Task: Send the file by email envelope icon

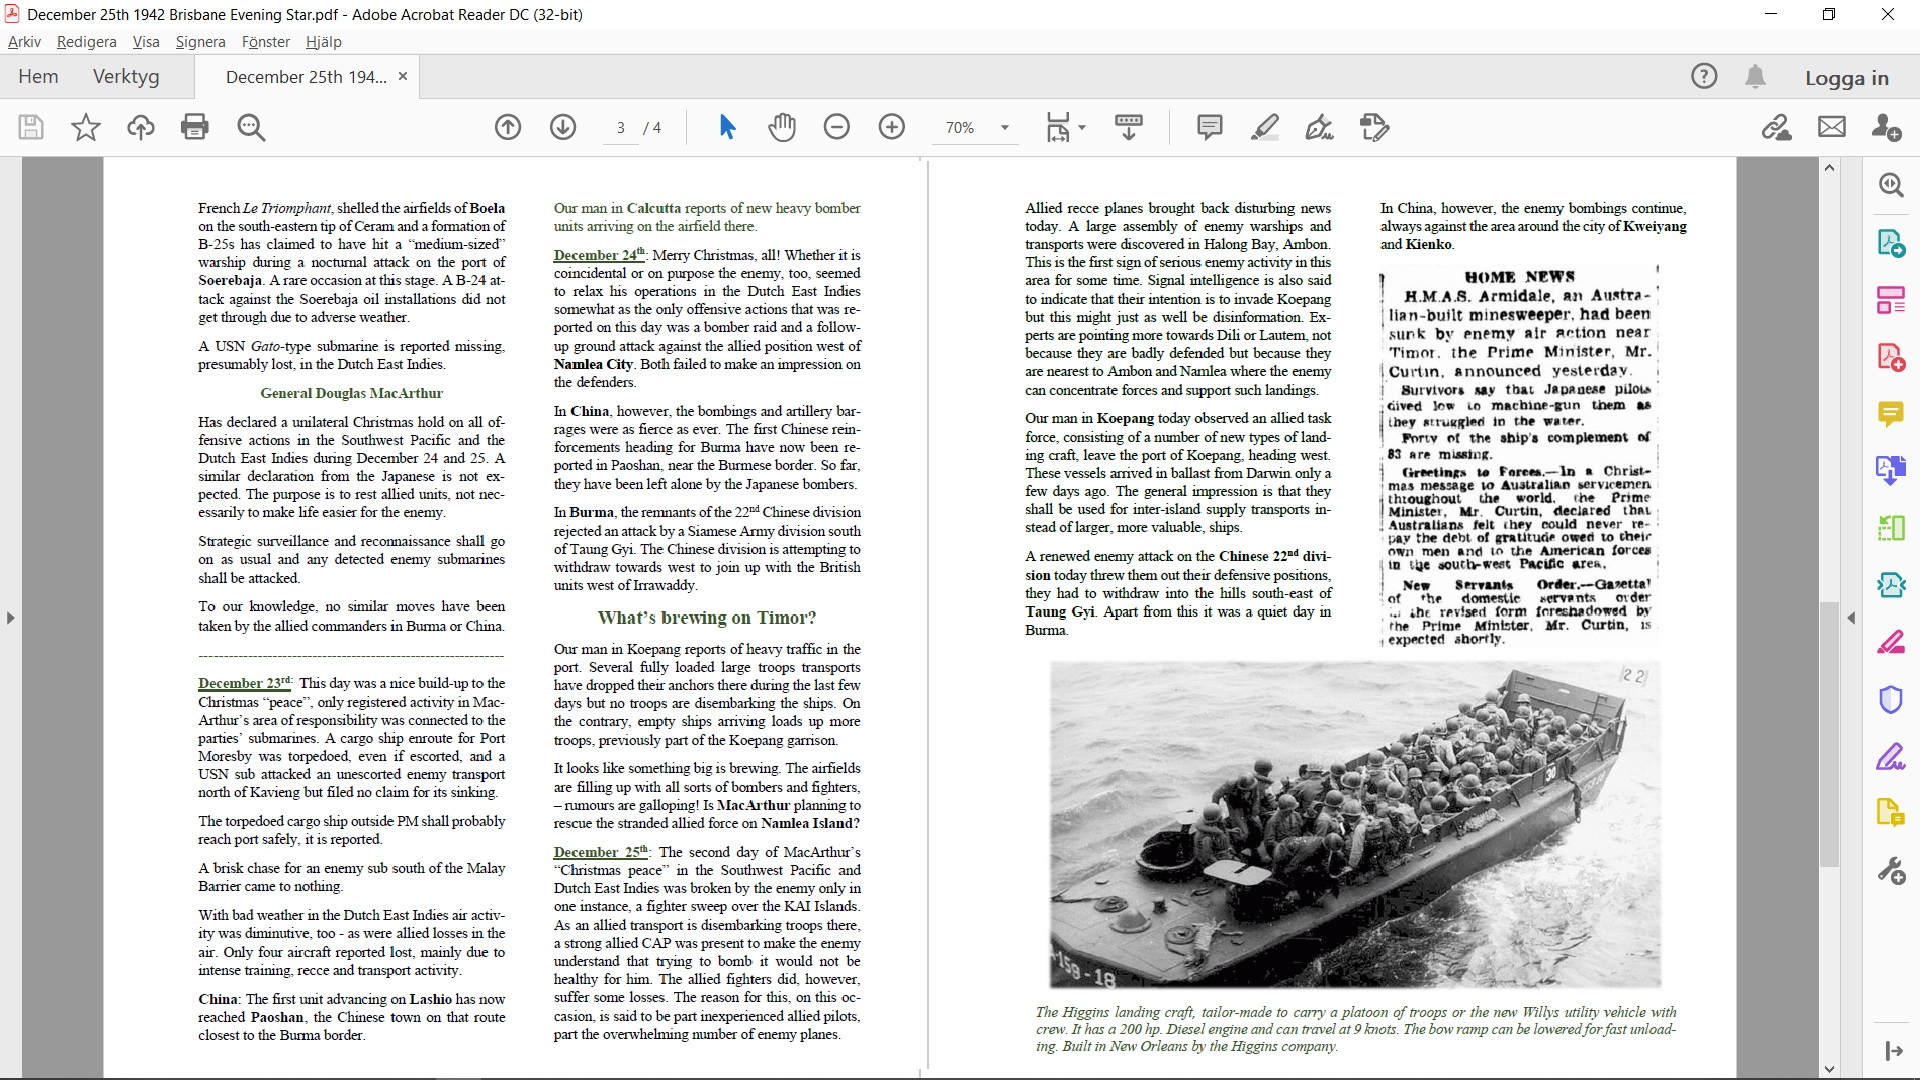Action: (x=1832, y=127)
